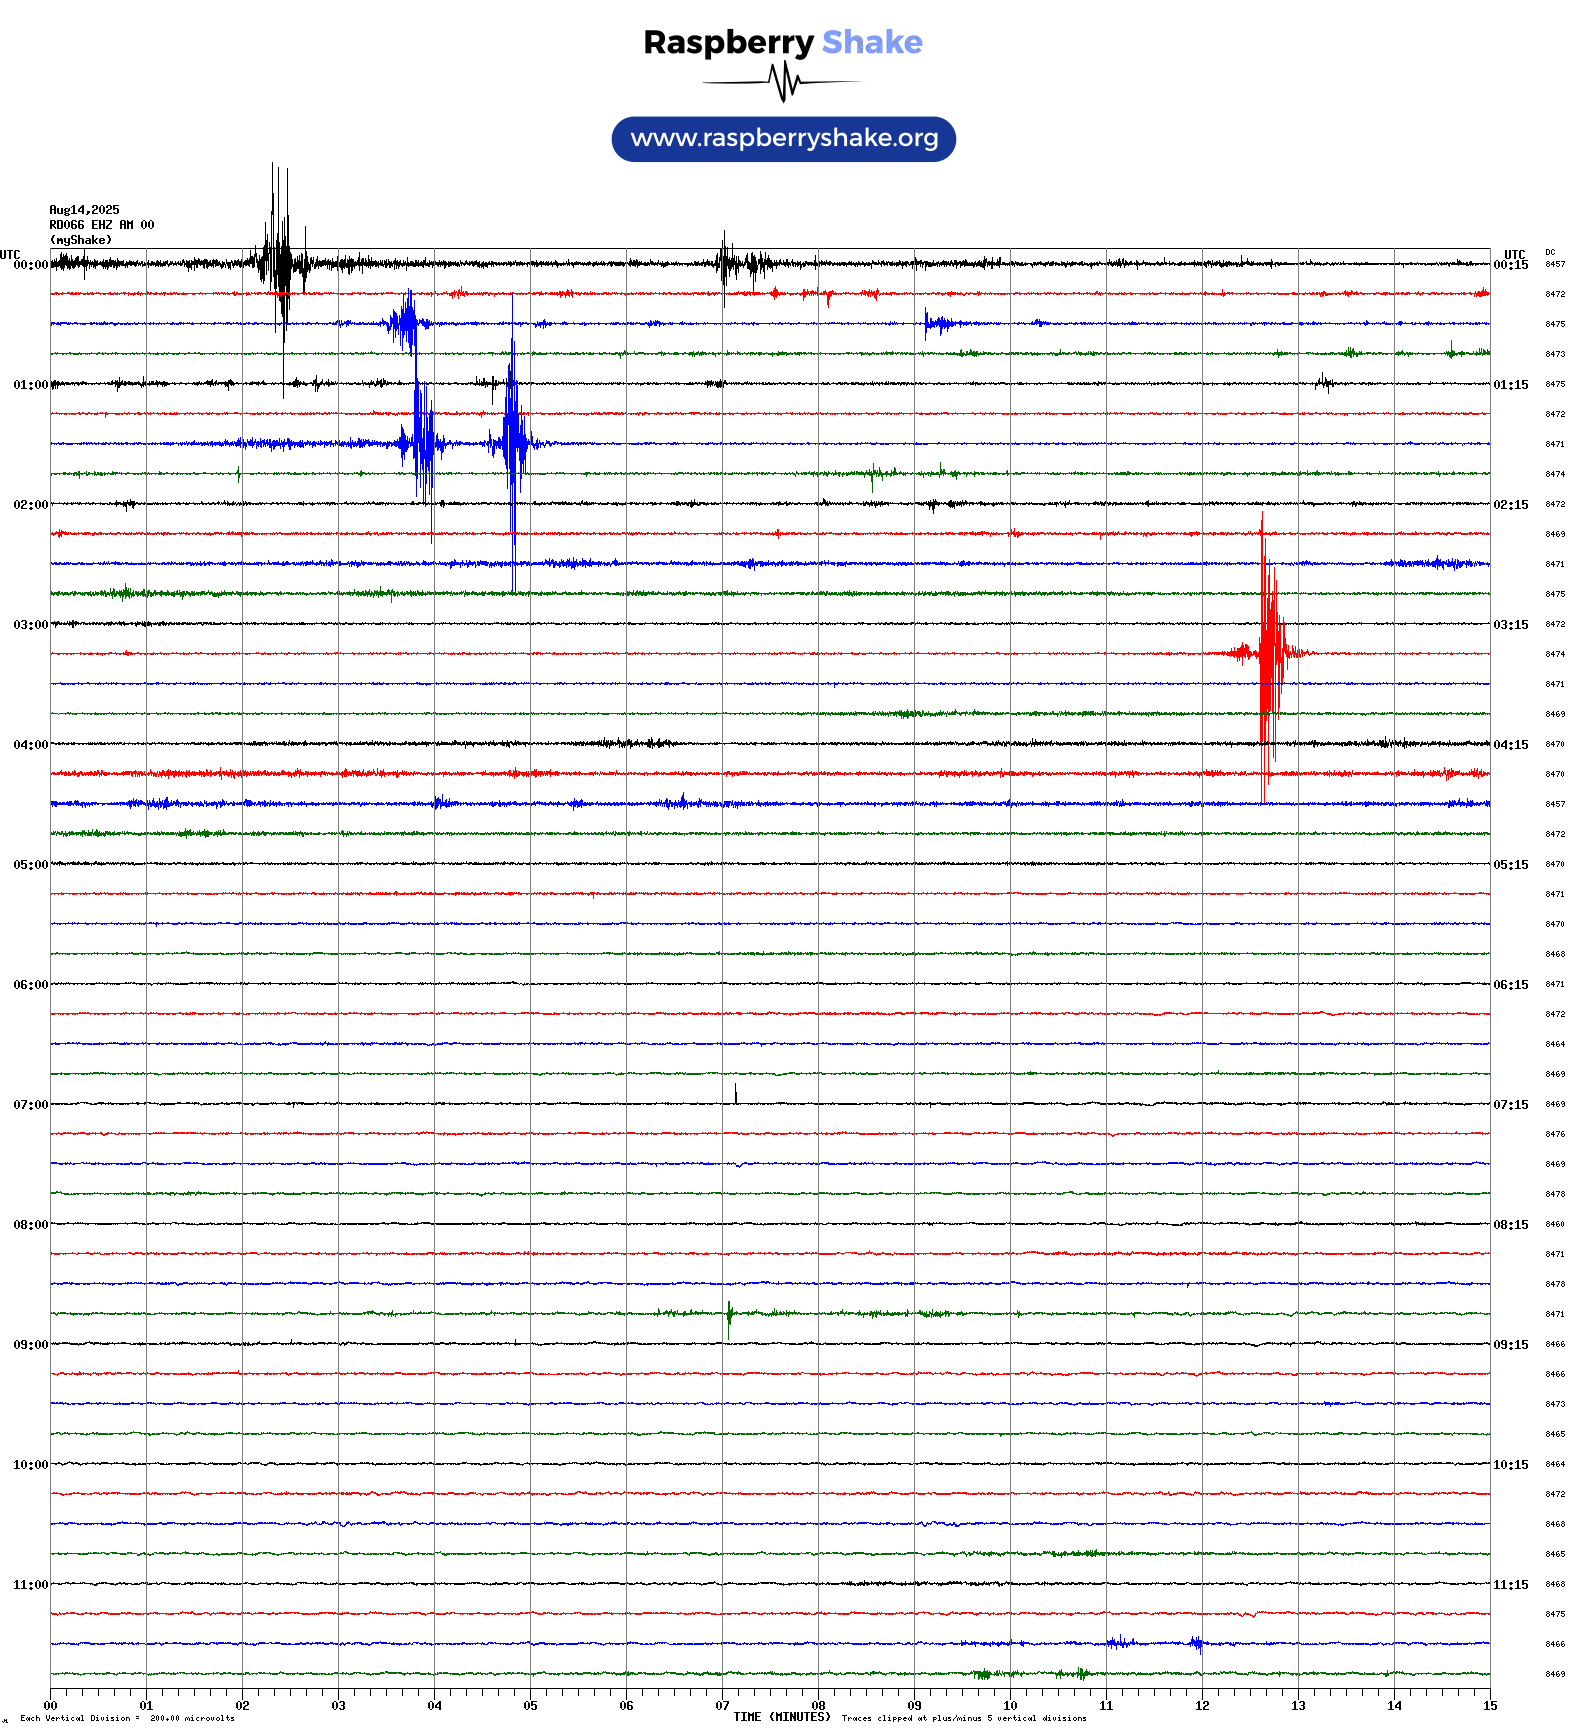The width and height of the screenshot is (1570, 1732).
Task: Open the www.raspberryshake.org link
Action: 784,139
